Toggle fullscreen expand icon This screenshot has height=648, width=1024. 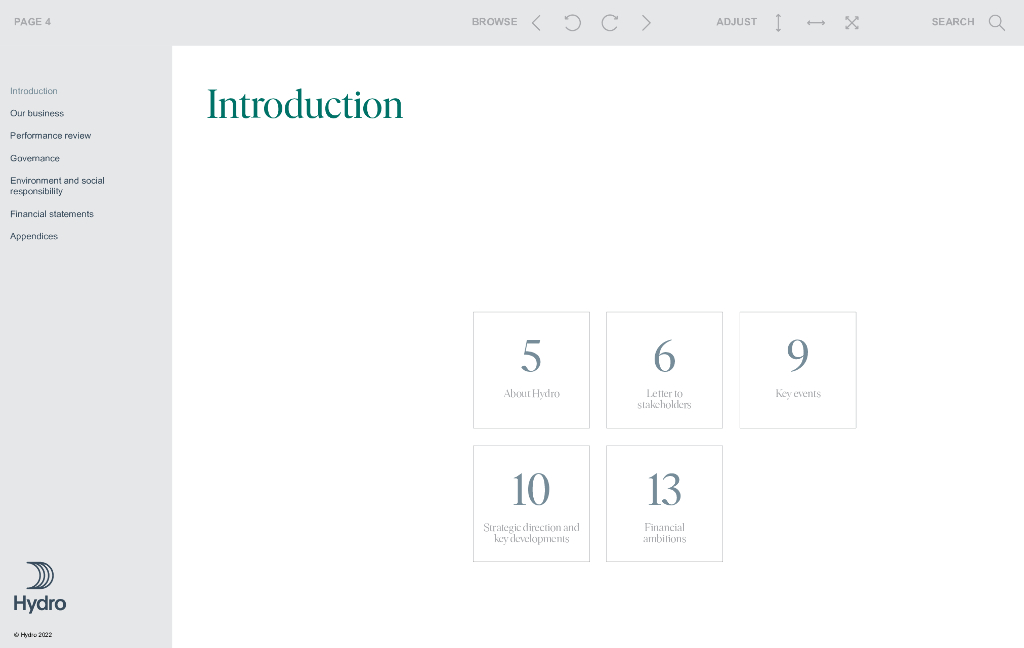851,22
